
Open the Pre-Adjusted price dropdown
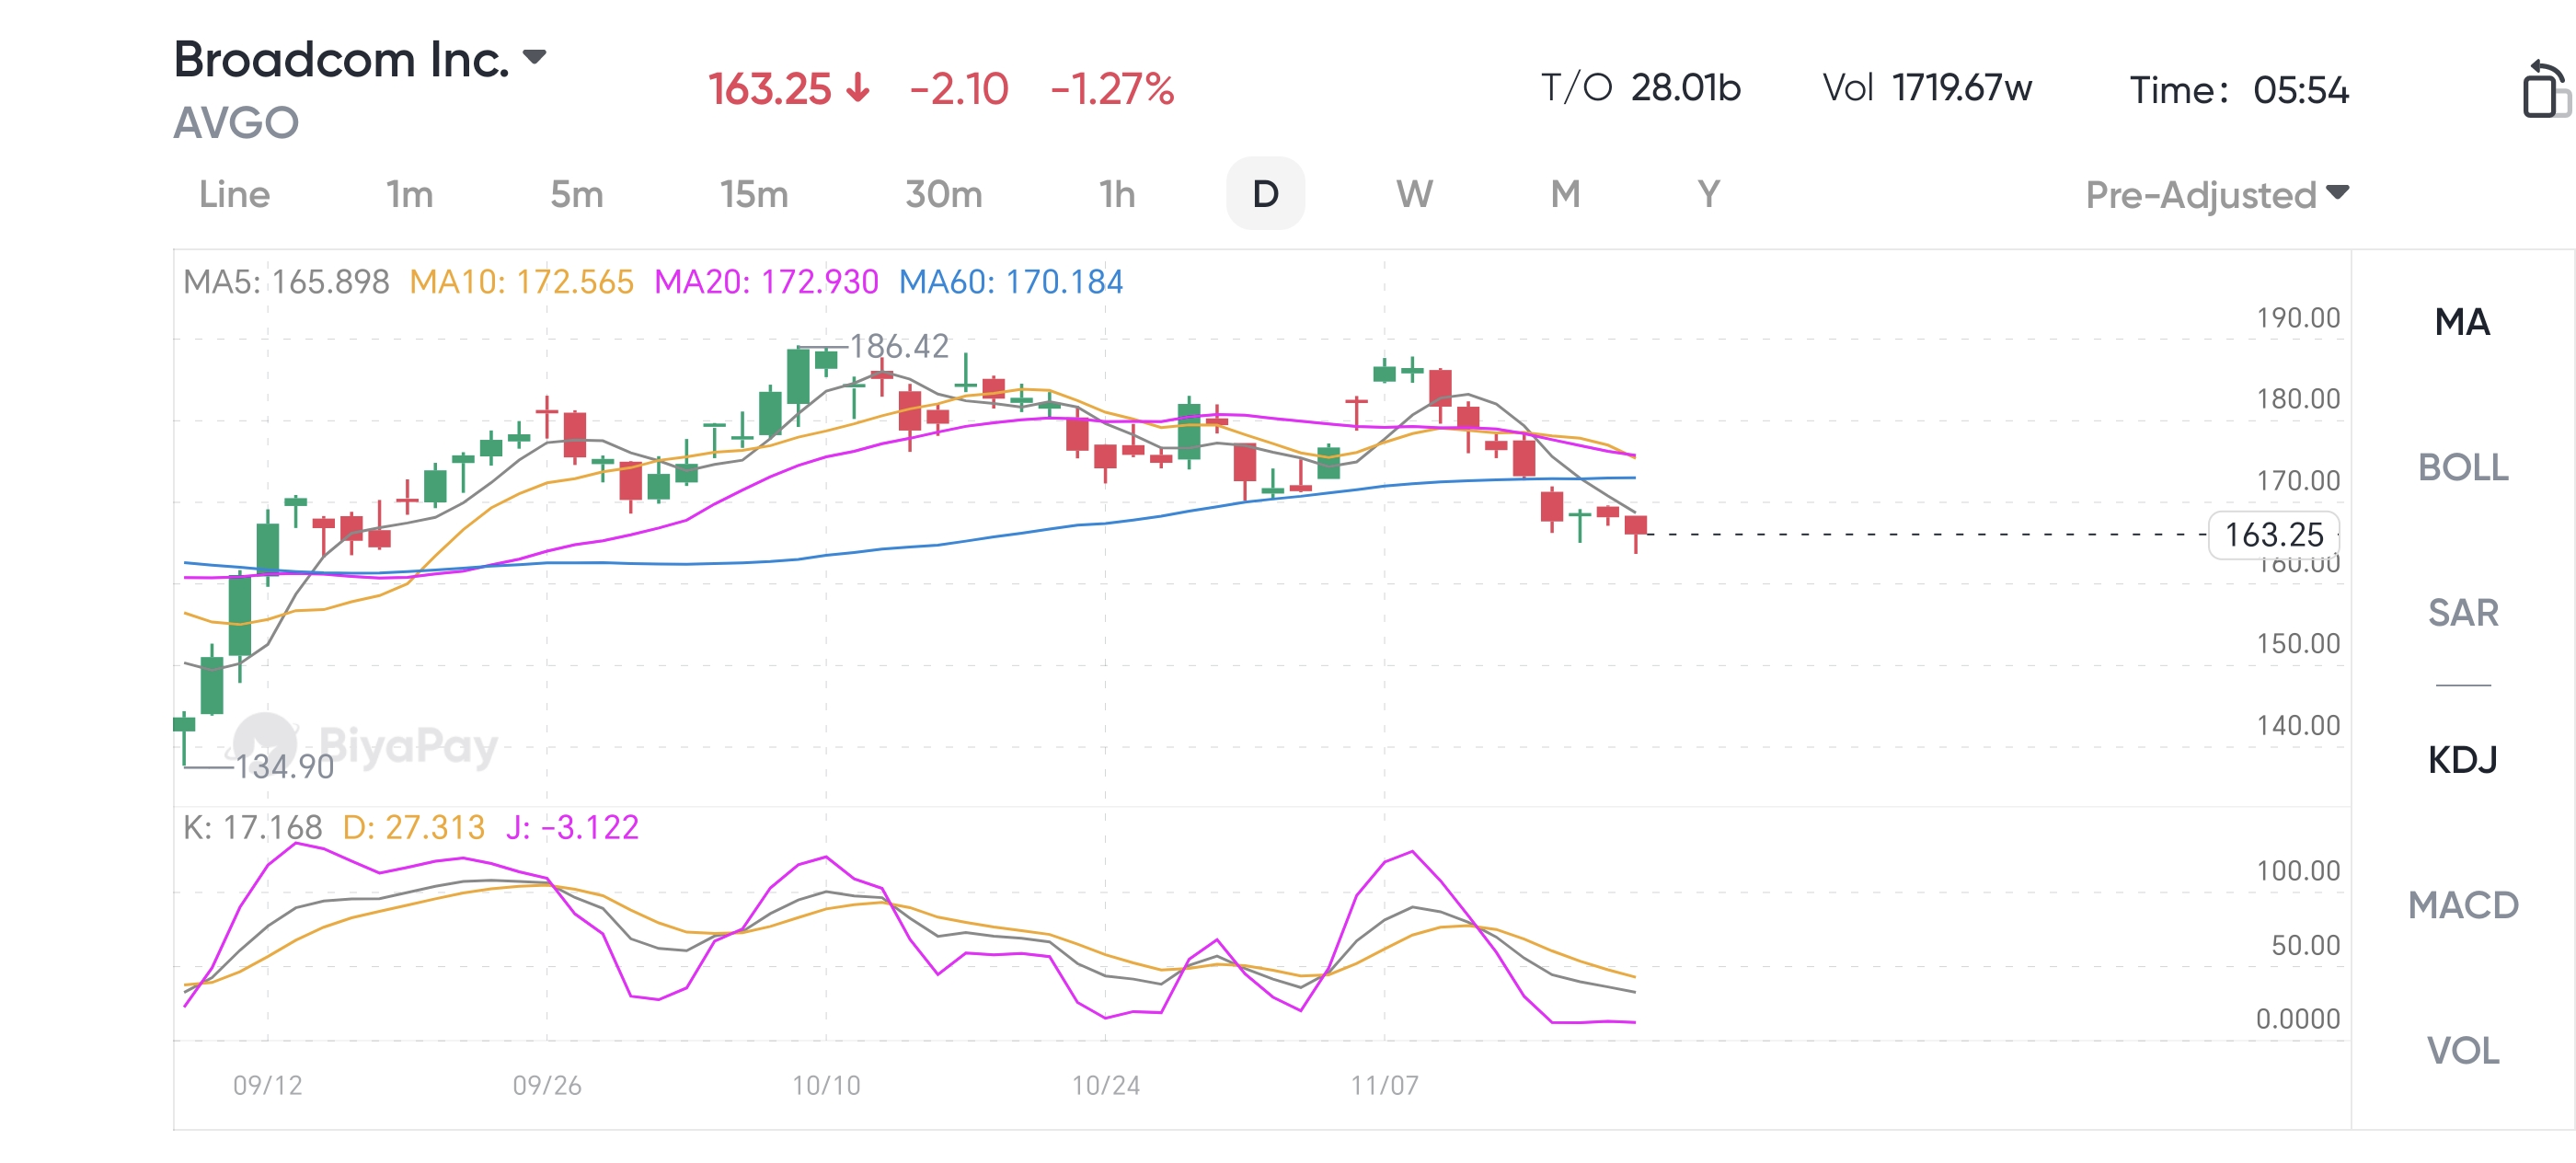pos(2217,194)
